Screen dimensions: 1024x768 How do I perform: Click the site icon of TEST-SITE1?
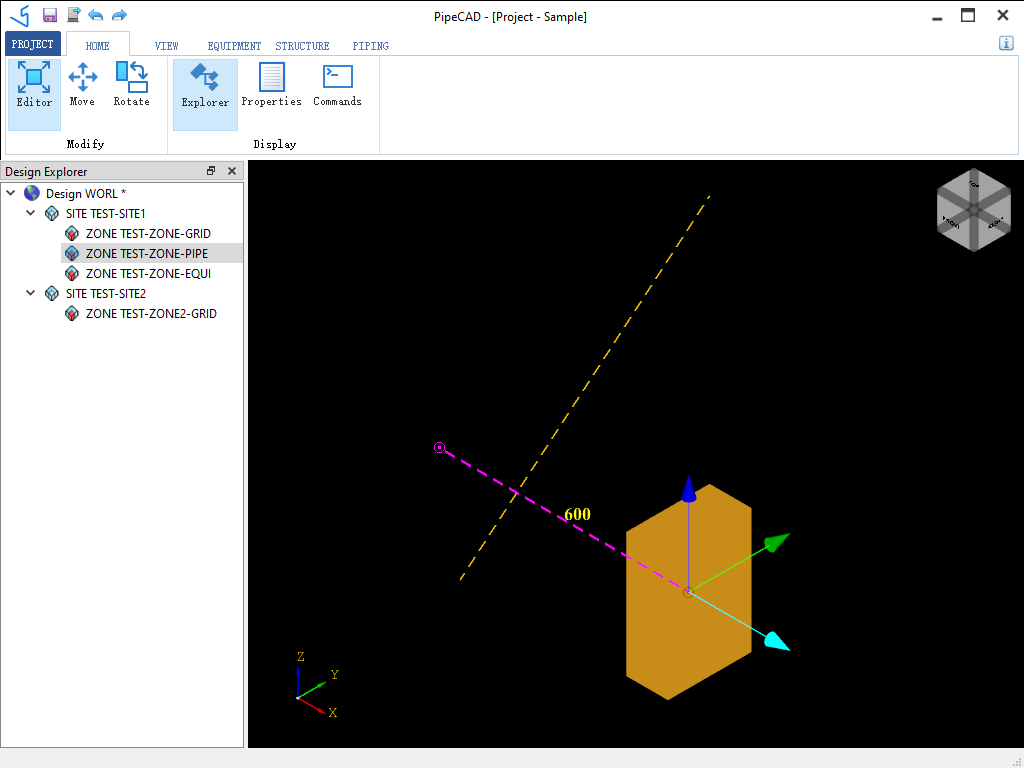coord(52,214)
